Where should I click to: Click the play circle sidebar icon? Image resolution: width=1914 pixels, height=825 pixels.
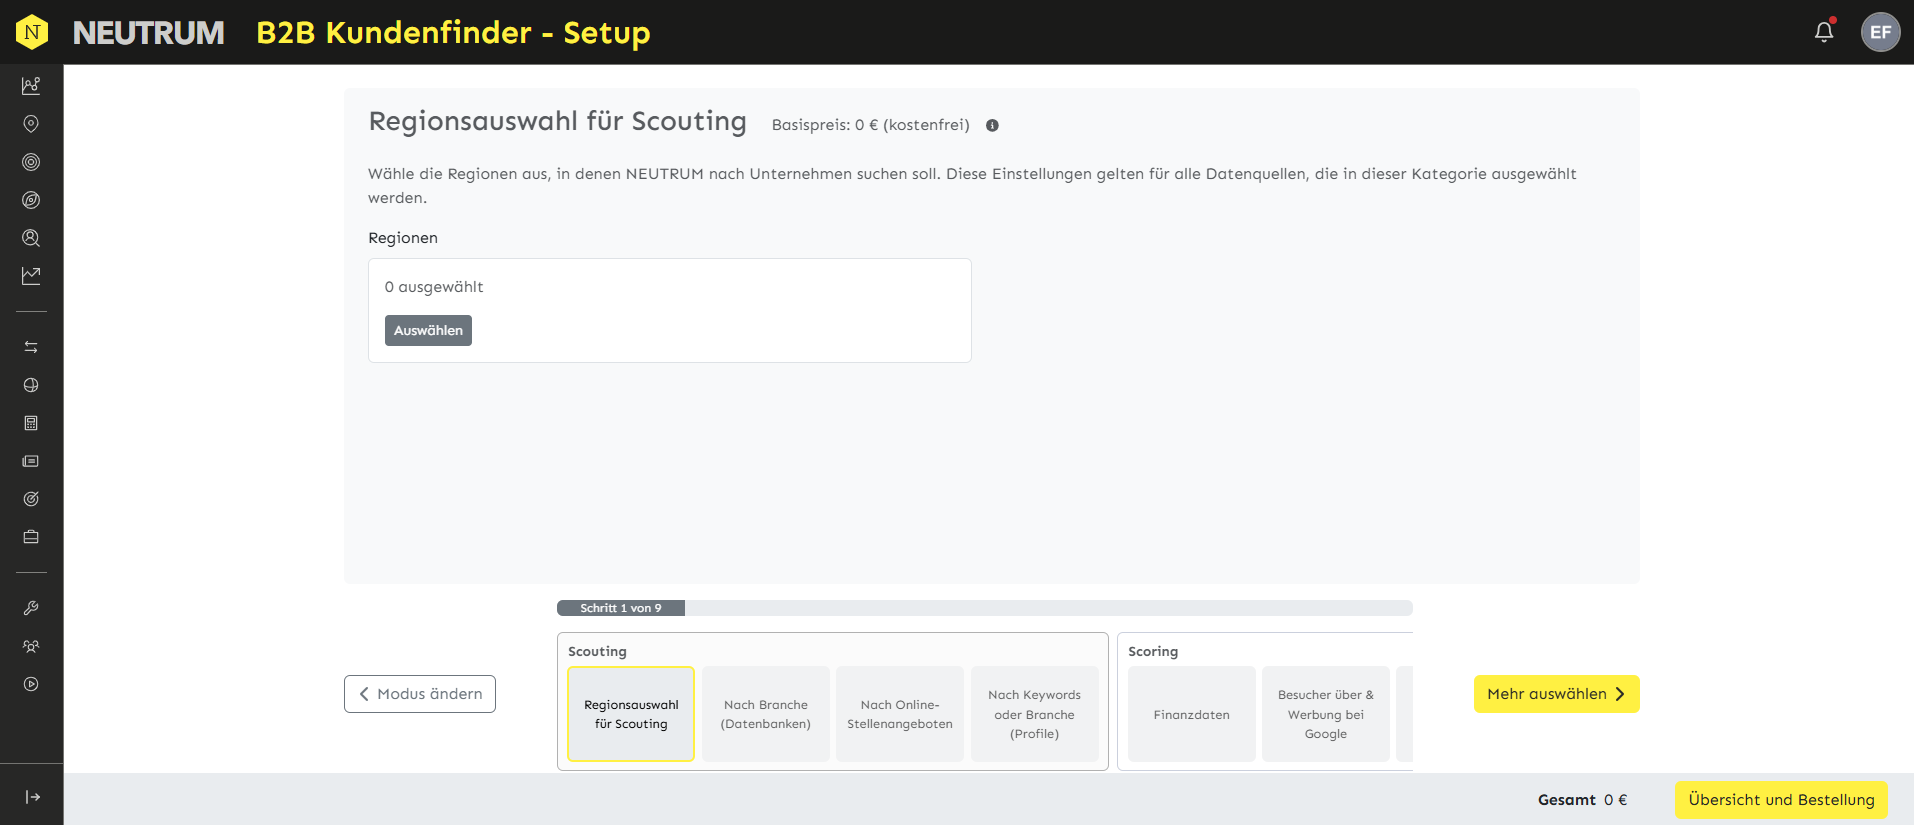pos(31,684)
